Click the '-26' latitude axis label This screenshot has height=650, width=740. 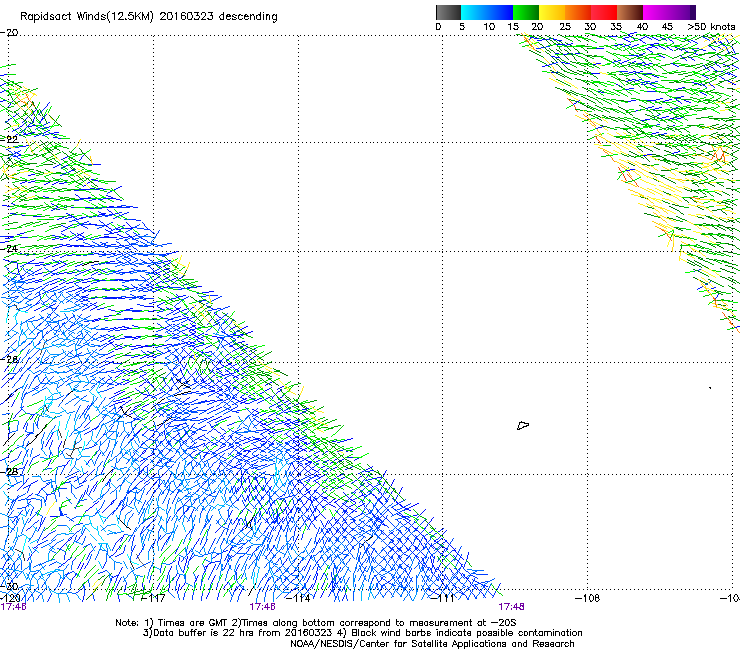9,360
